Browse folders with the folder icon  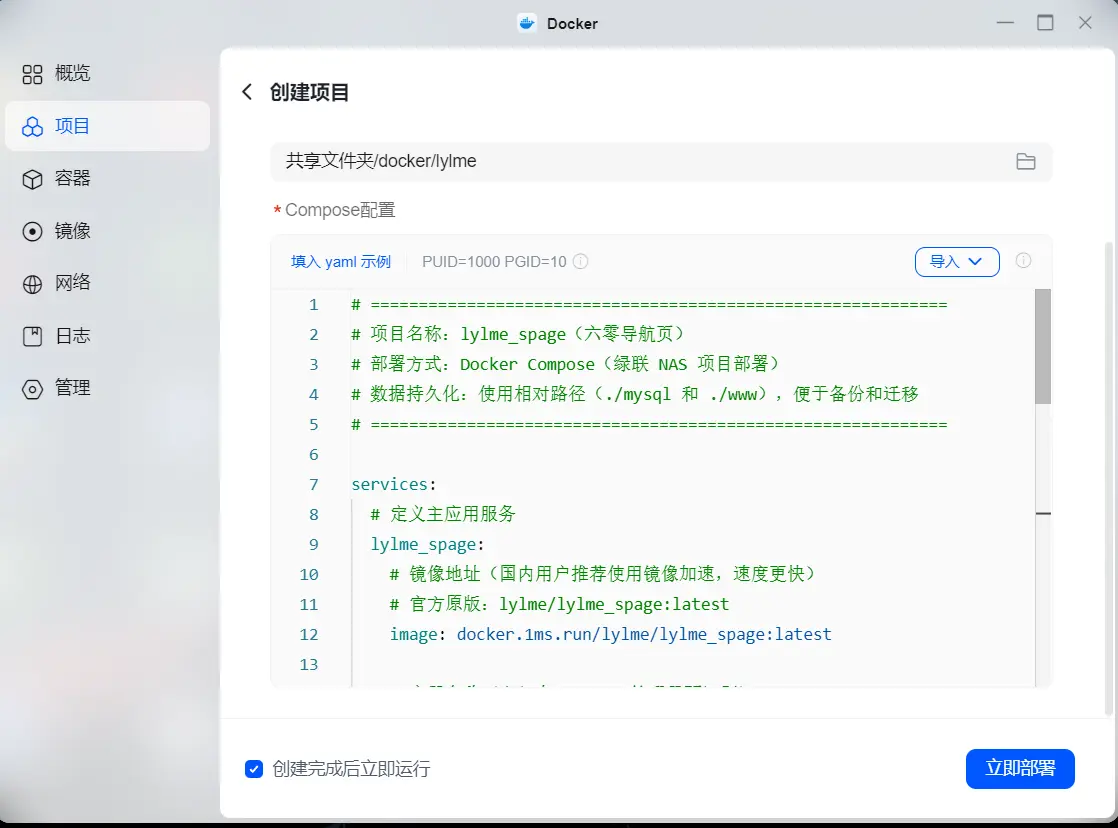coord(1025,162)
